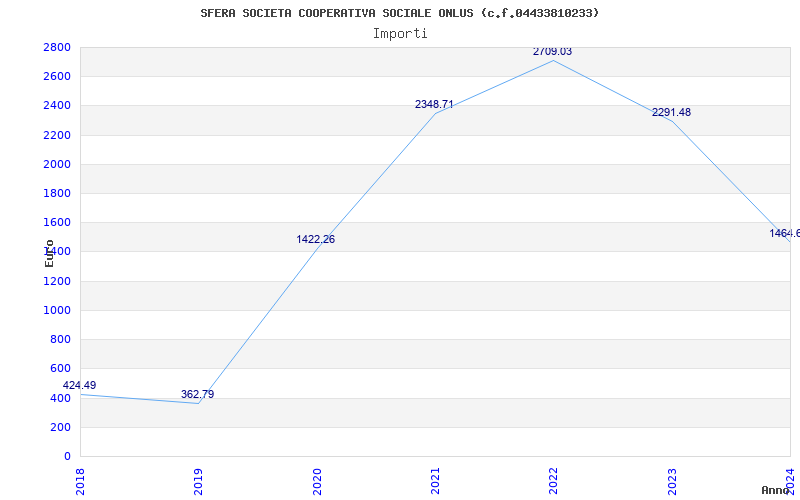This screenshot has width=800, height=500.
Task: Select the 2019 year axis label
Action: 198,482
